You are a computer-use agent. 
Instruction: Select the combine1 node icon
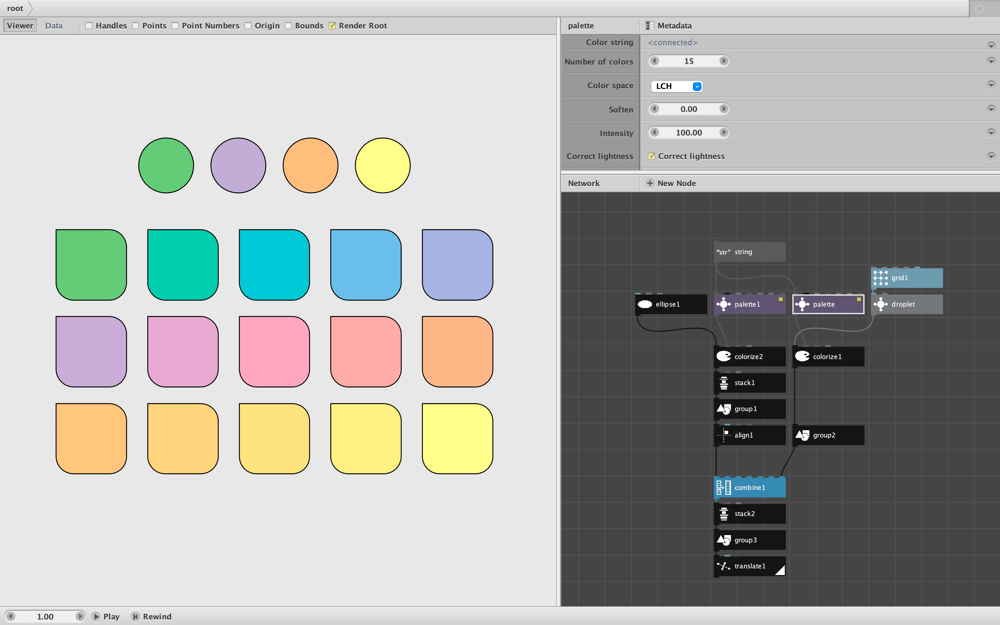[723, 488]
